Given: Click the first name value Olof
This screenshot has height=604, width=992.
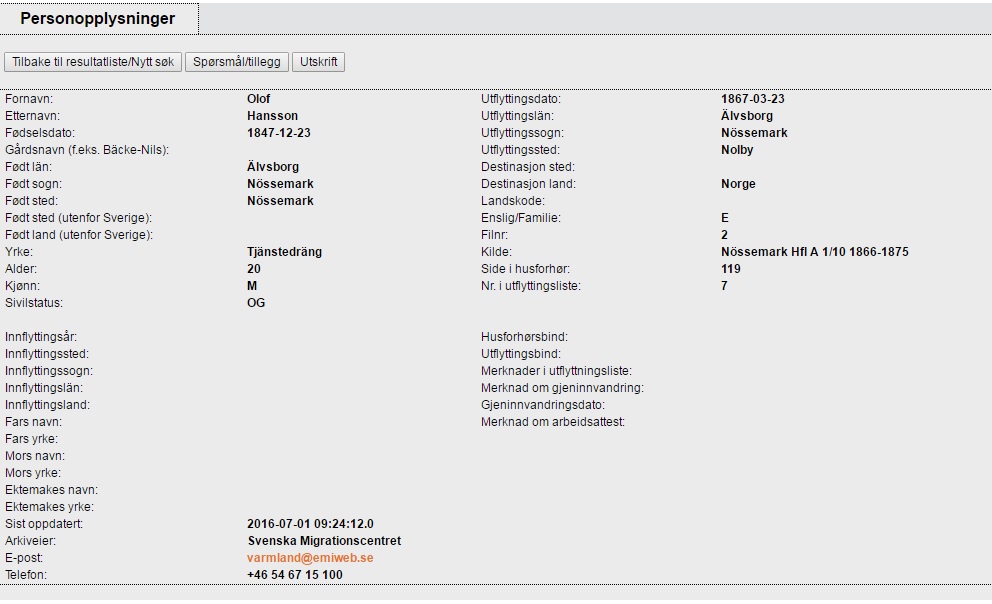Looking at the screenshot, I should [259, 99].
